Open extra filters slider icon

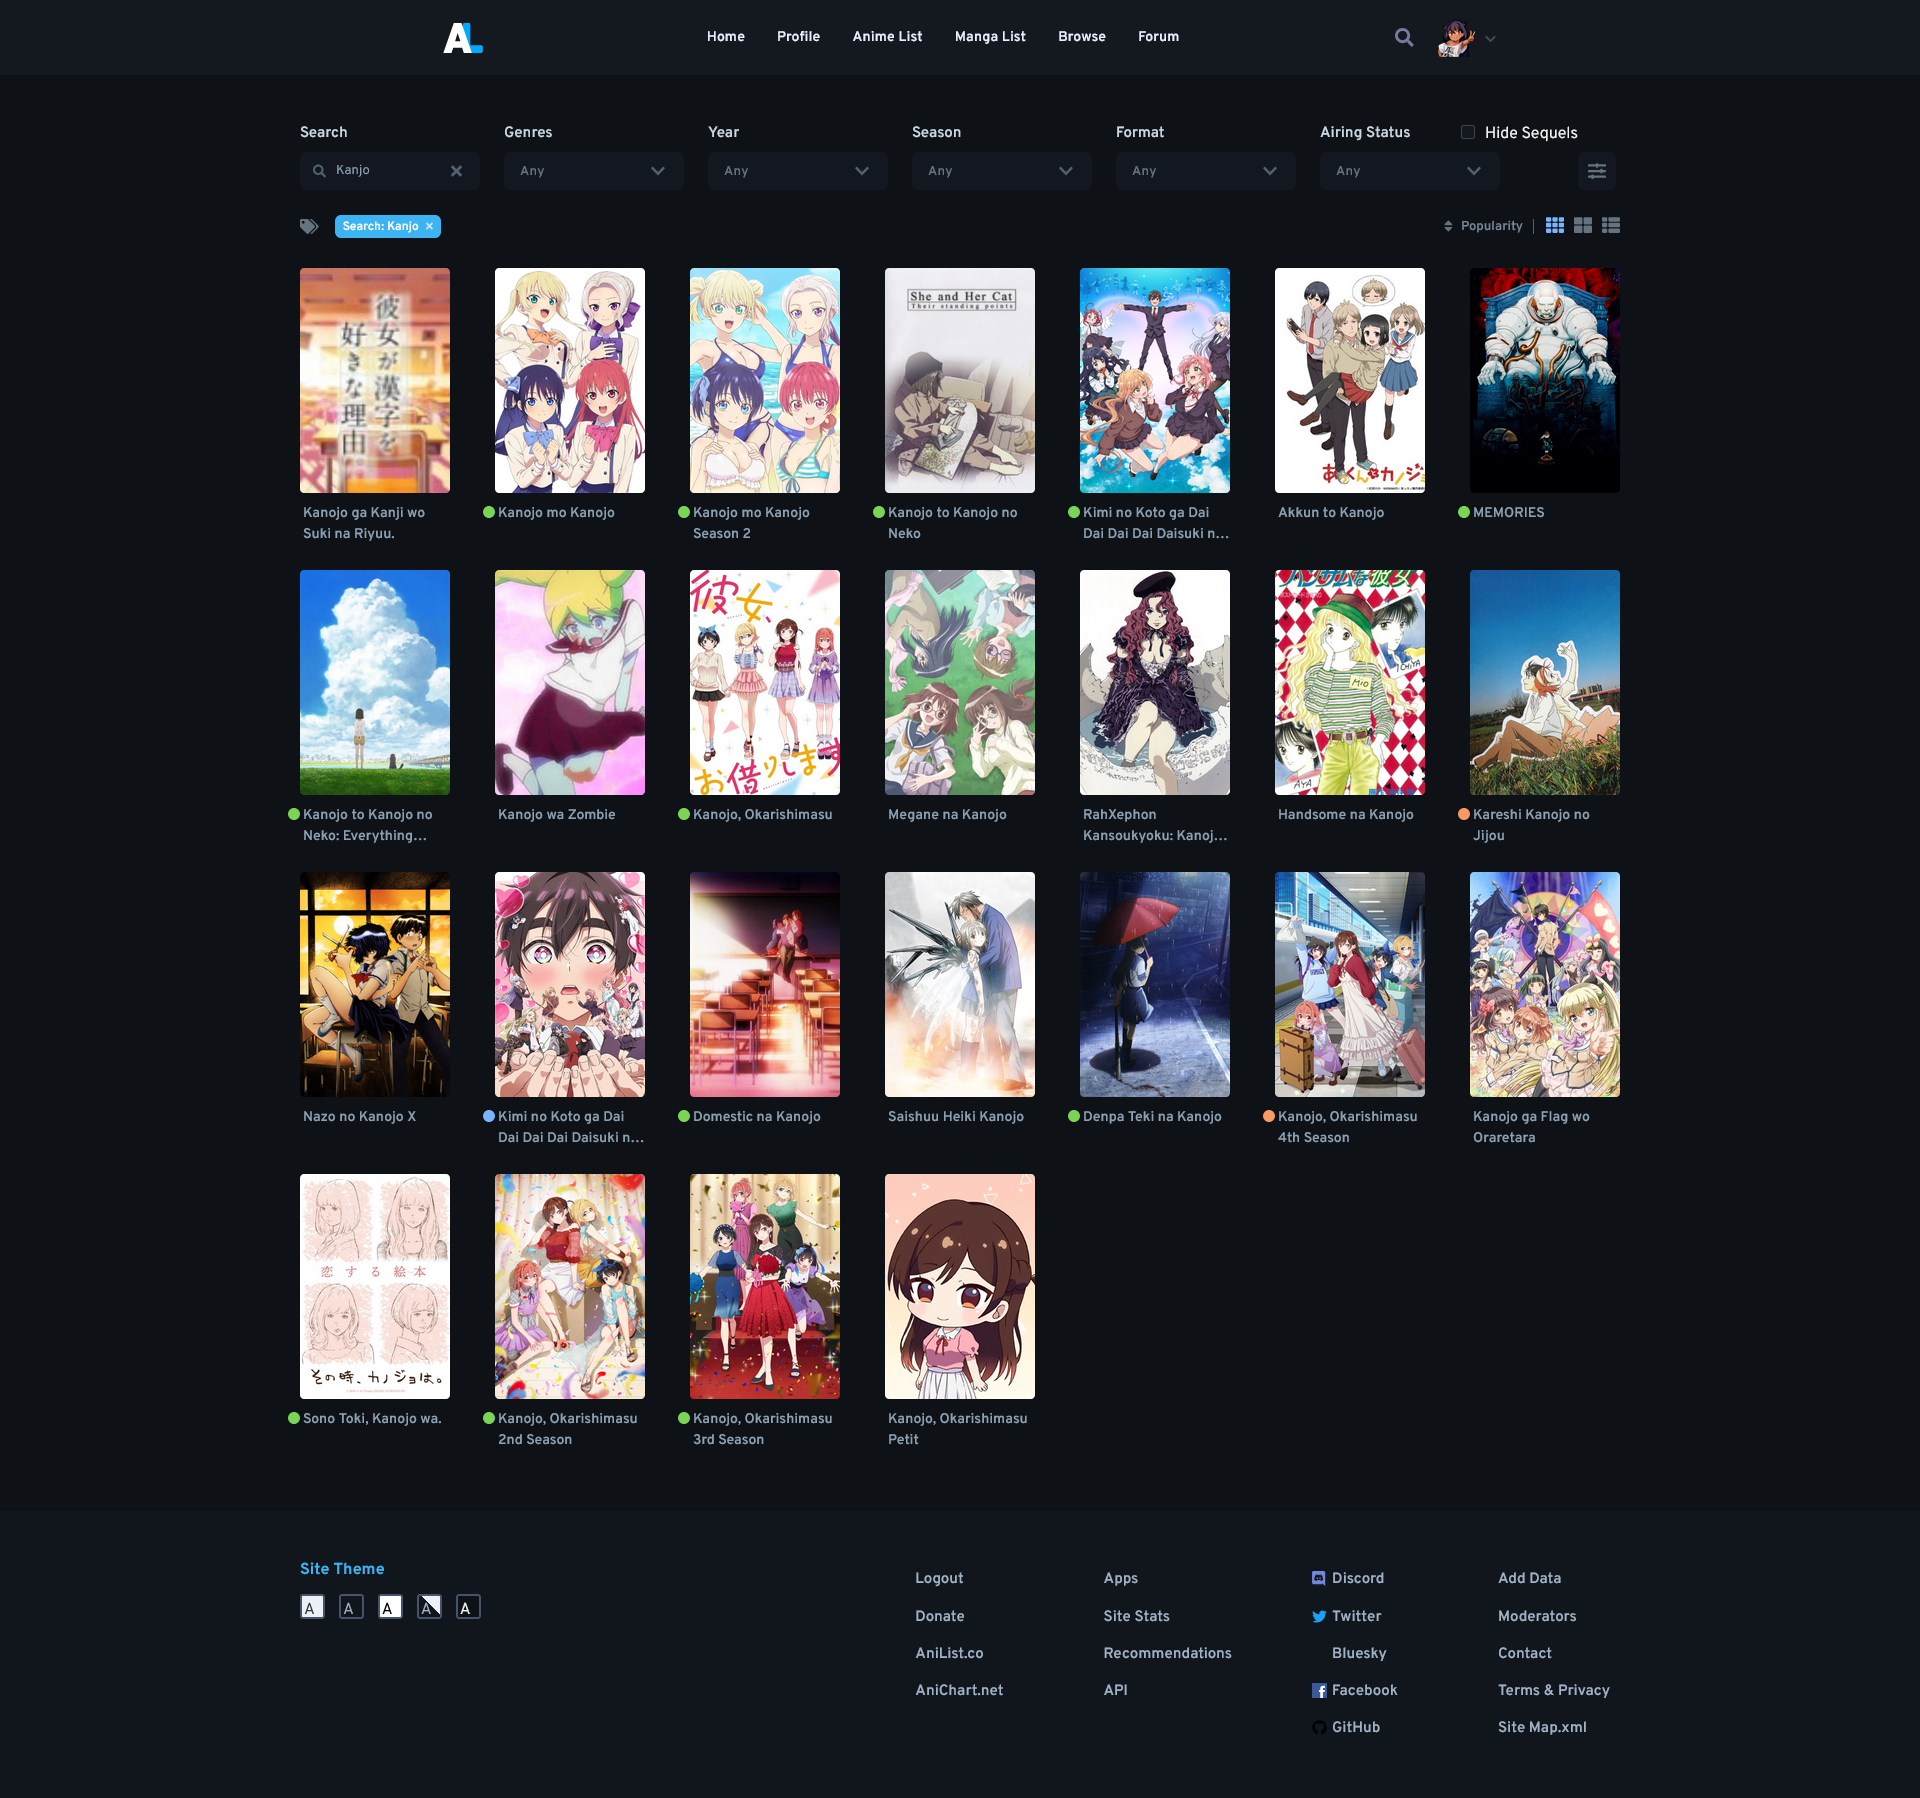tap(1596, 171)
